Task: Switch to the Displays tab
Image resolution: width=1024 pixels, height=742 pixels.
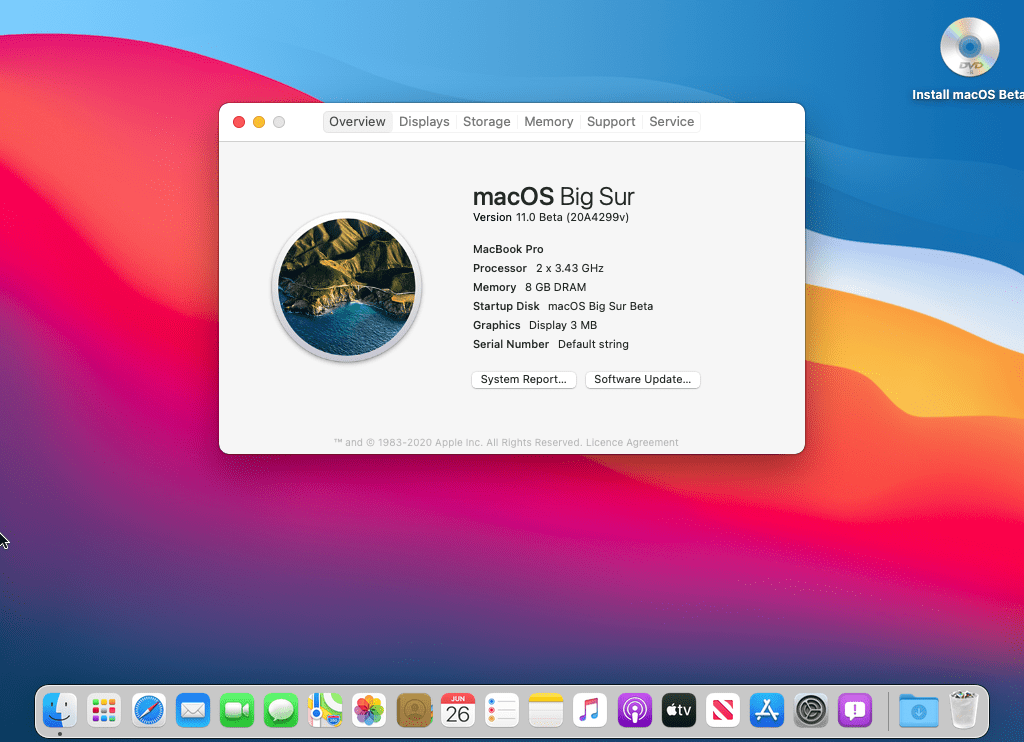Action: pyautogui.click(x=424, y=122)
